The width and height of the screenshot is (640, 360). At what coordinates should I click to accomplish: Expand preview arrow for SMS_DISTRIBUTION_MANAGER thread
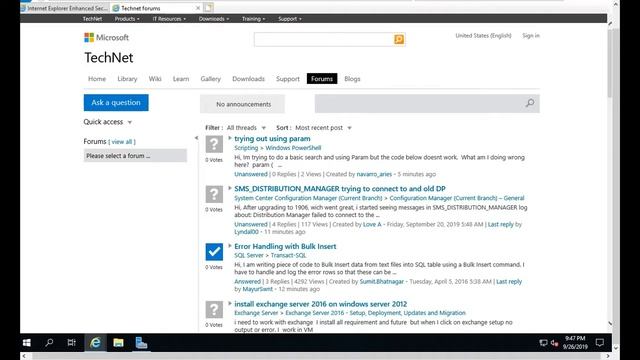tap(230, 188)
